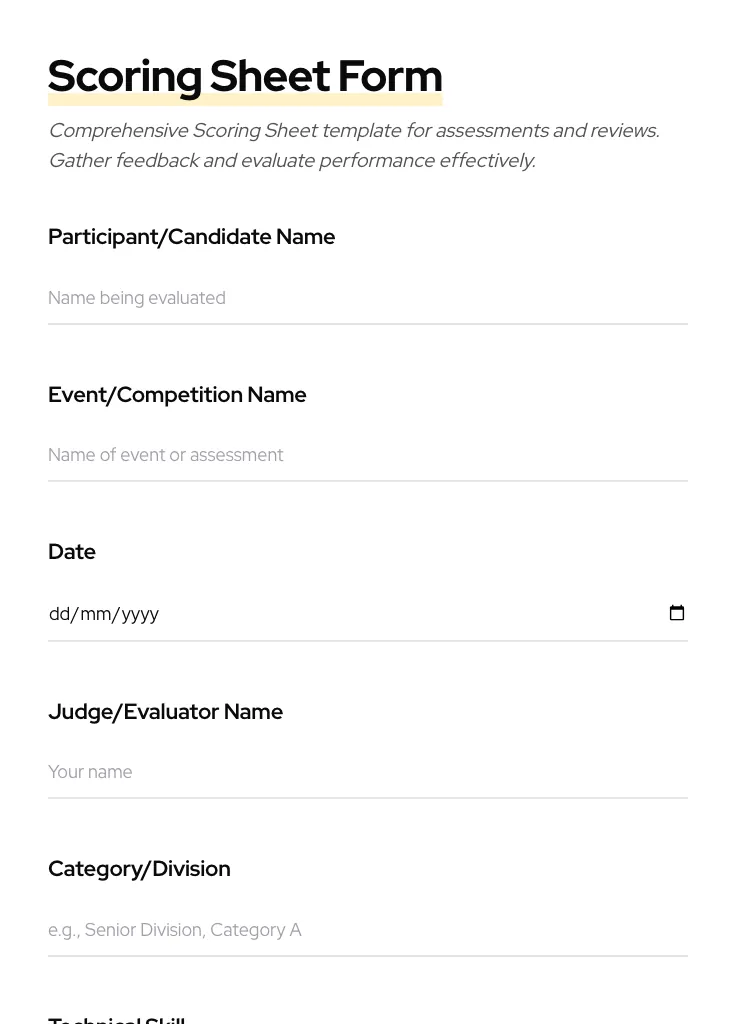The width and height of the screenshot is (736, 1024).
Task: Click the partially visible Technical Skill label
Action: point(116,1019)
